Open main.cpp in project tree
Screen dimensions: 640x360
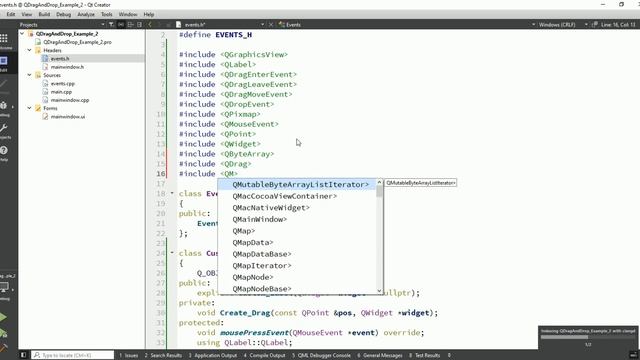[61, 92]
